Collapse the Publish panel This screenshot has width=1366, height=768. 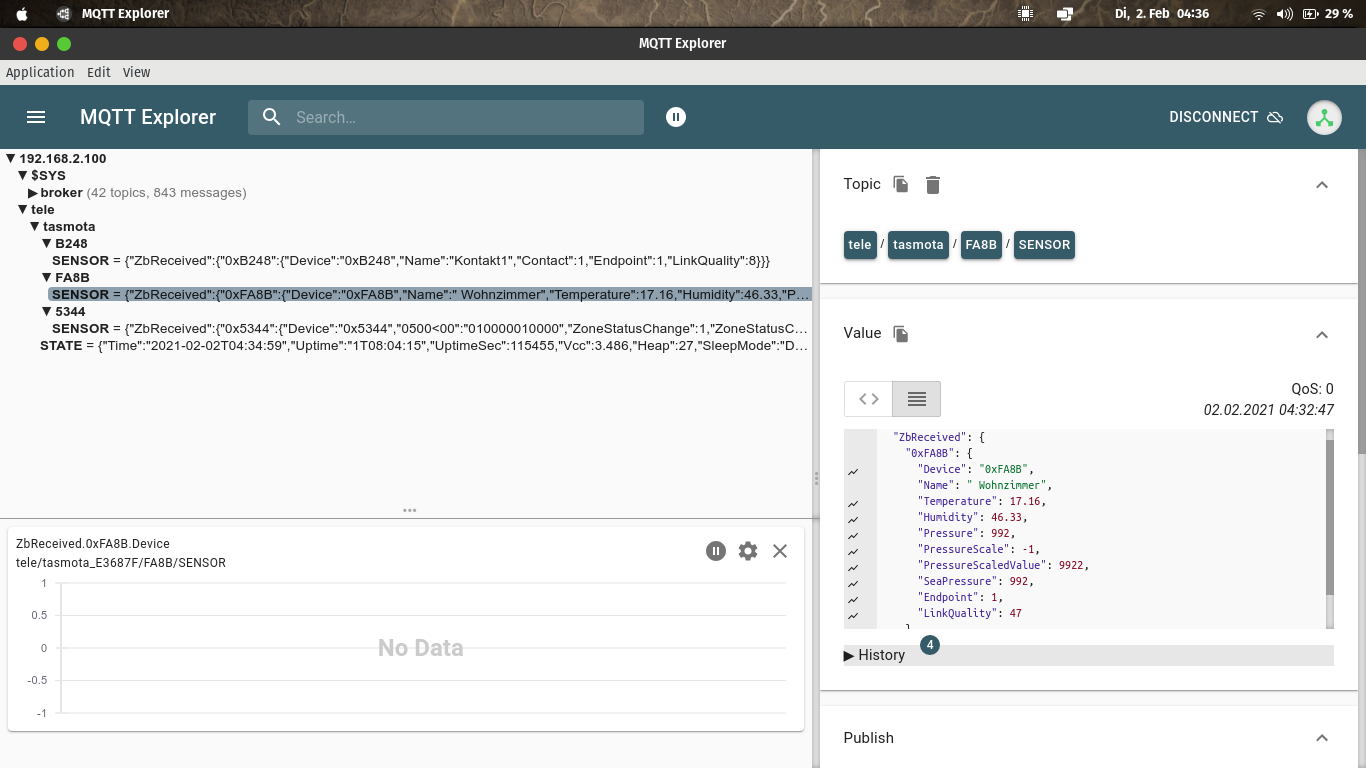(x=1322, y=738)
